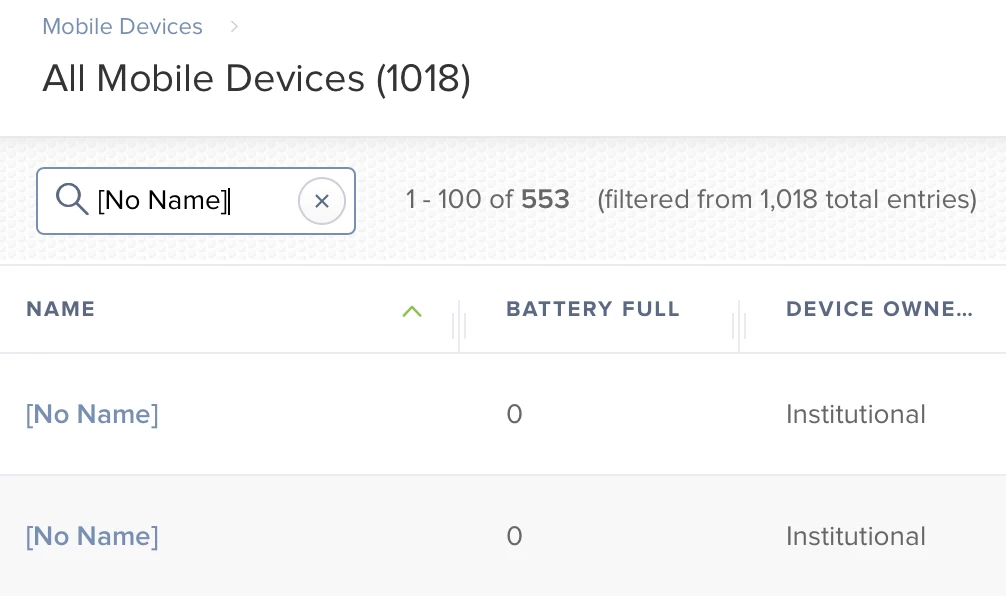Click the 553 filtered results count
Viewport: 1006px width, 596px height.
pyautogui.click(x=545, y=200)
